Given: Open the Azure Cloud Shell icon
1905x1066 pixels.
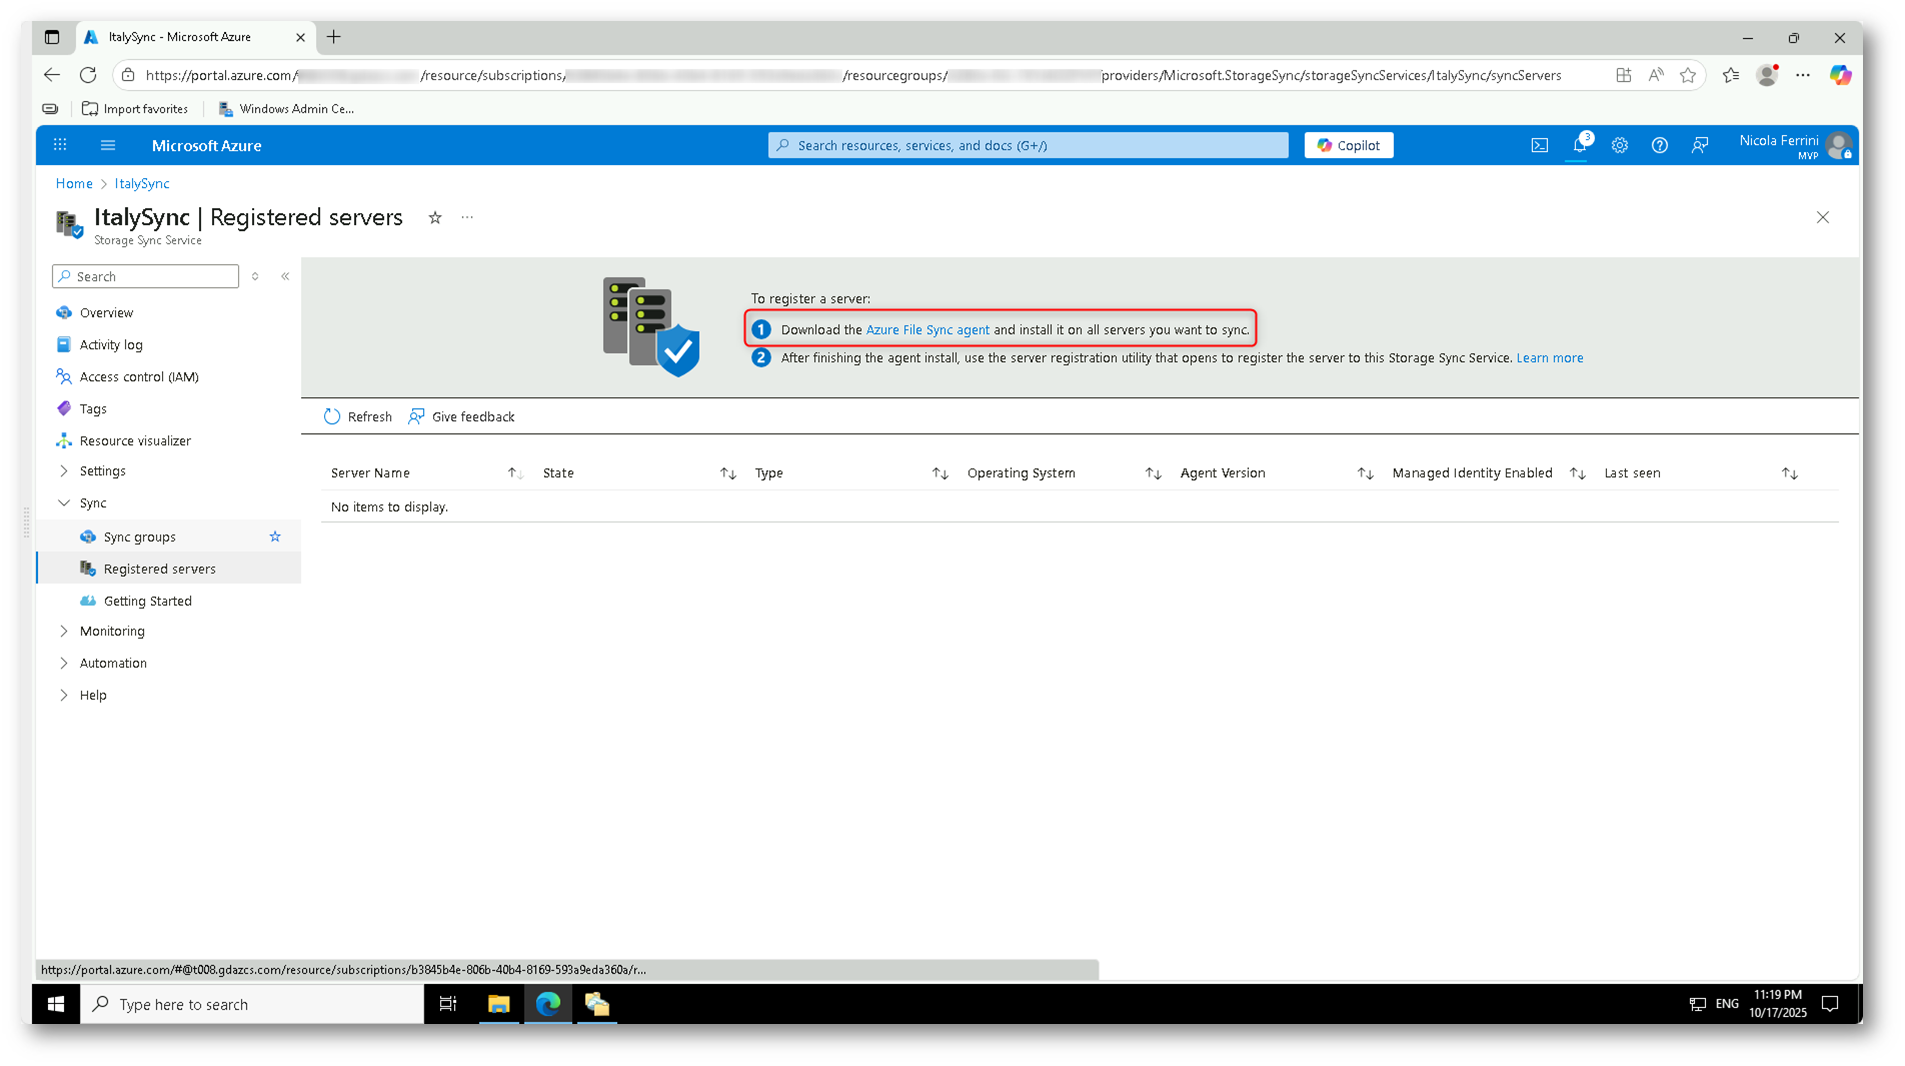Looking at the screenshot, I should click(x=1539, y=146).
